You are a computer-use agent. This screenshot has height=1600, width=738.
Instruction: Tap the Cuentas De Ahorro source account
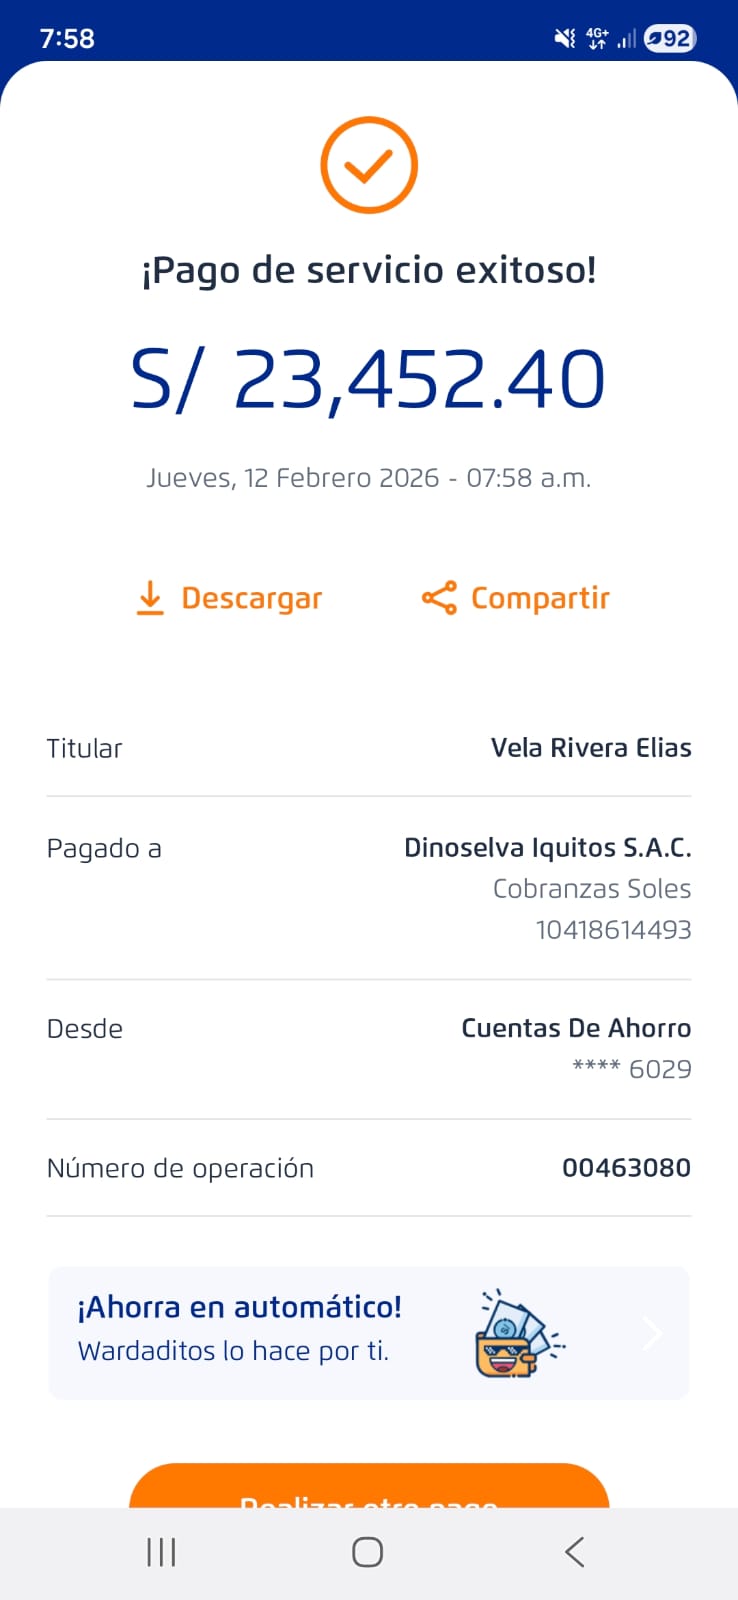(576, 1028)
